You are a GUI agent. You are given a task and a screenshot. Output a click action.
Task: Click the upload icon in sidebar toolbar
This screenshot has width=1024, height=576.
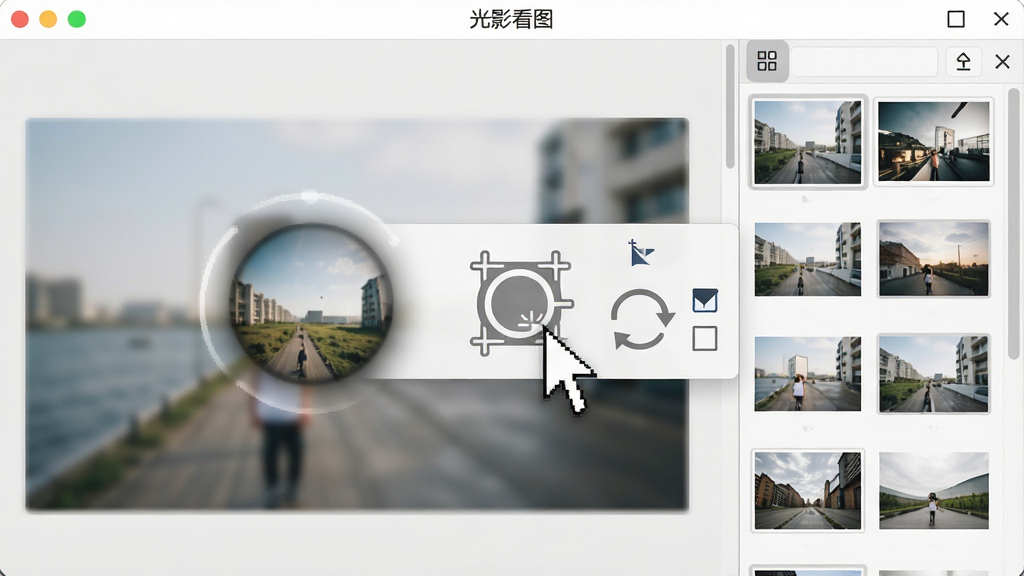pos(963,61)
